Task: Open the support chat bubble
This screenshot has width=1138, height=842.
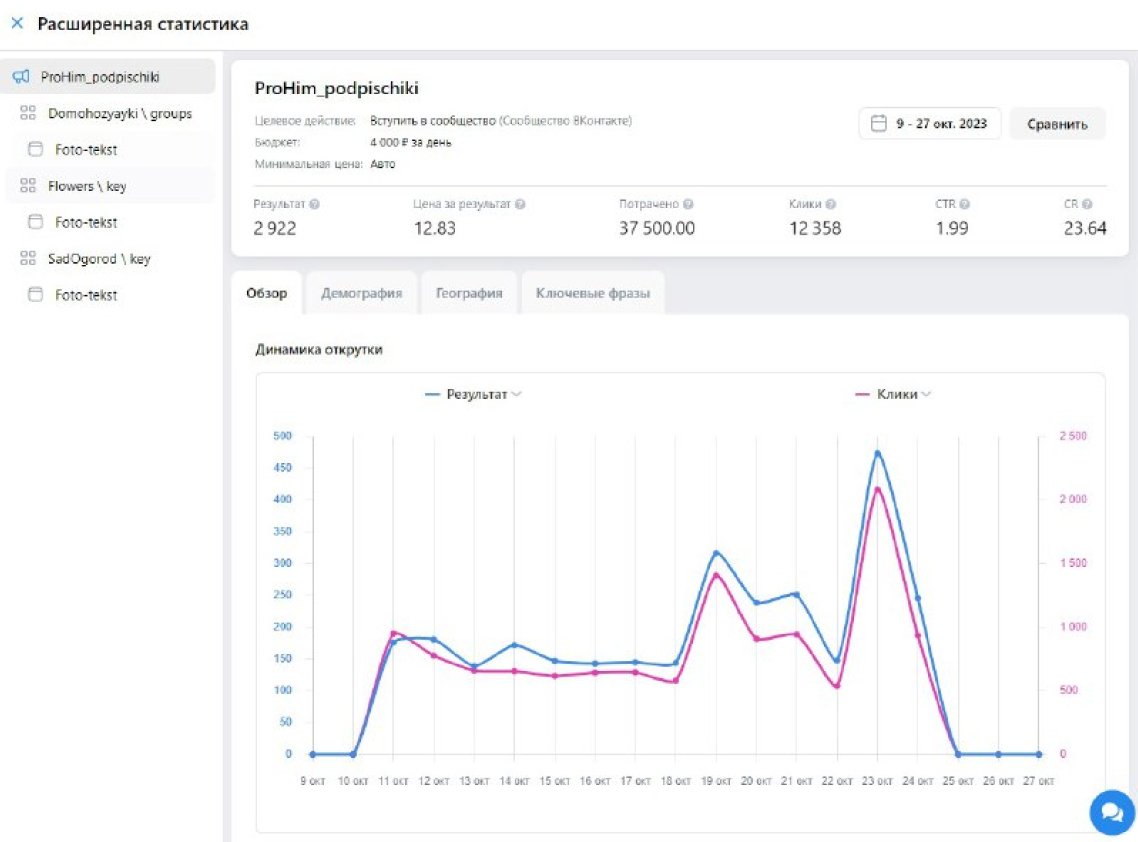Action: 1111,813
